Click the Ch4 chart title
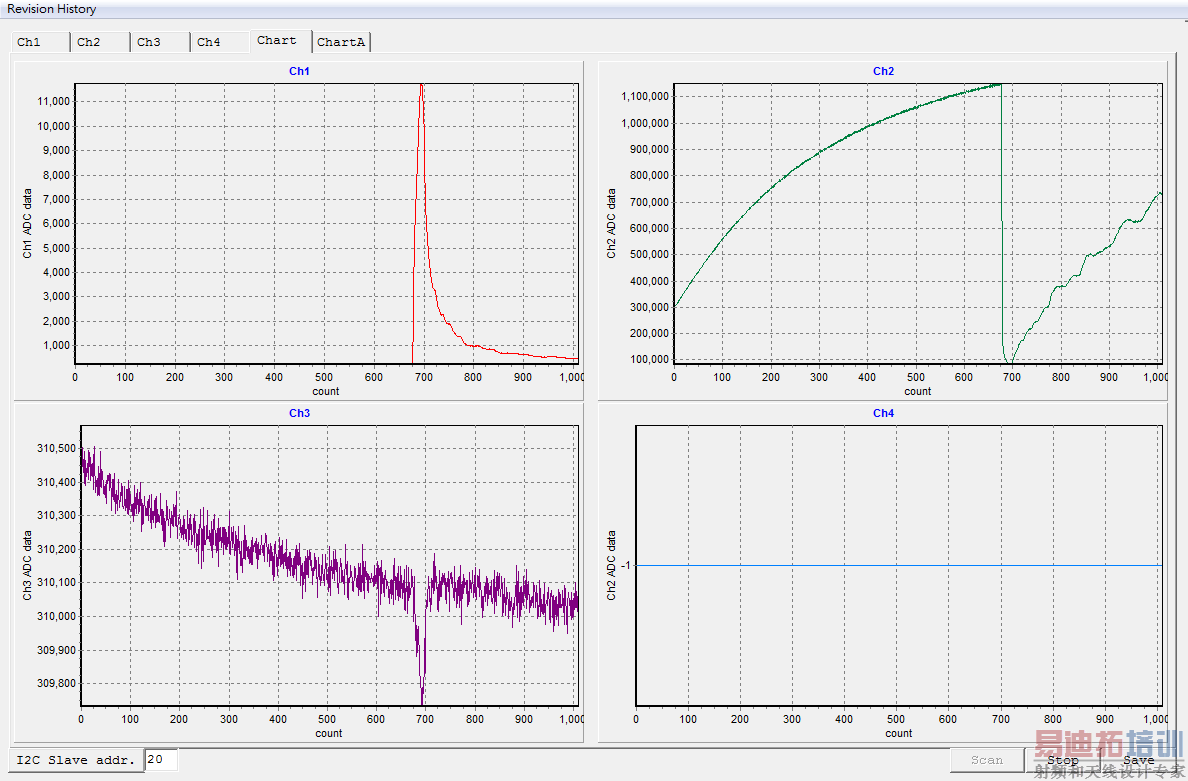Viewport: 1188px width, 781px height. [883, 414]
